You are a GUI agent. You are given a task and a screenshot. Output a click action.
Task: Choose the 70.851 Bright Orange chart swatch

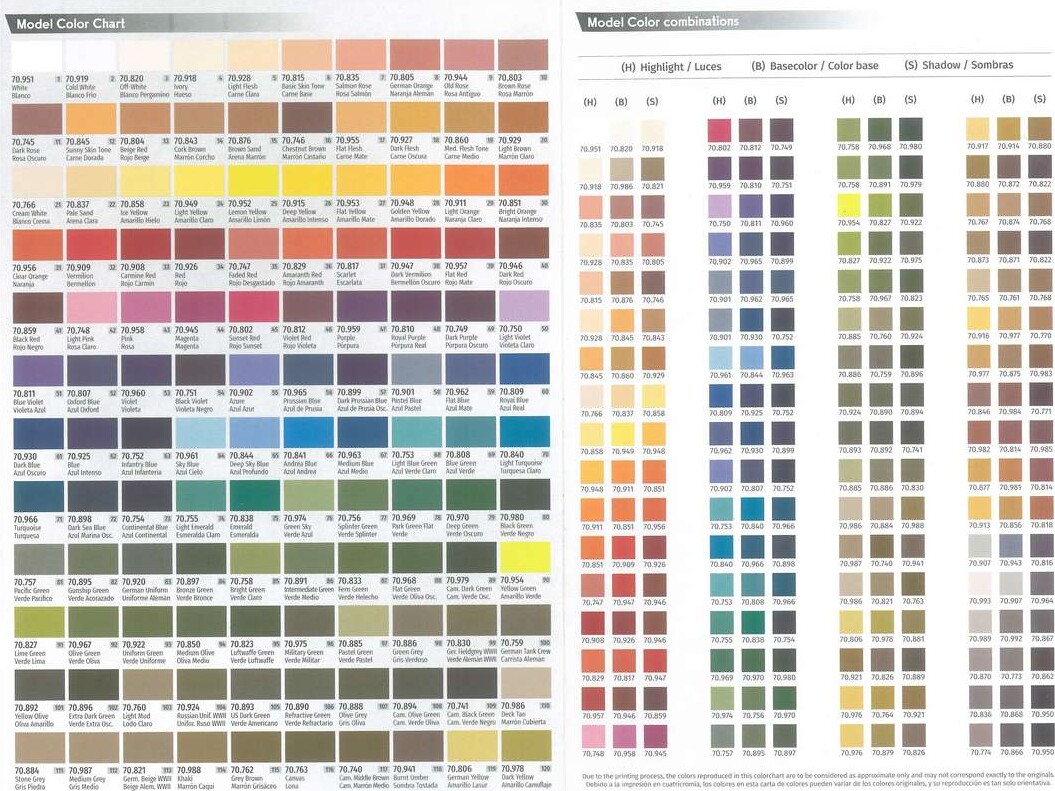[x=523, y=181]
